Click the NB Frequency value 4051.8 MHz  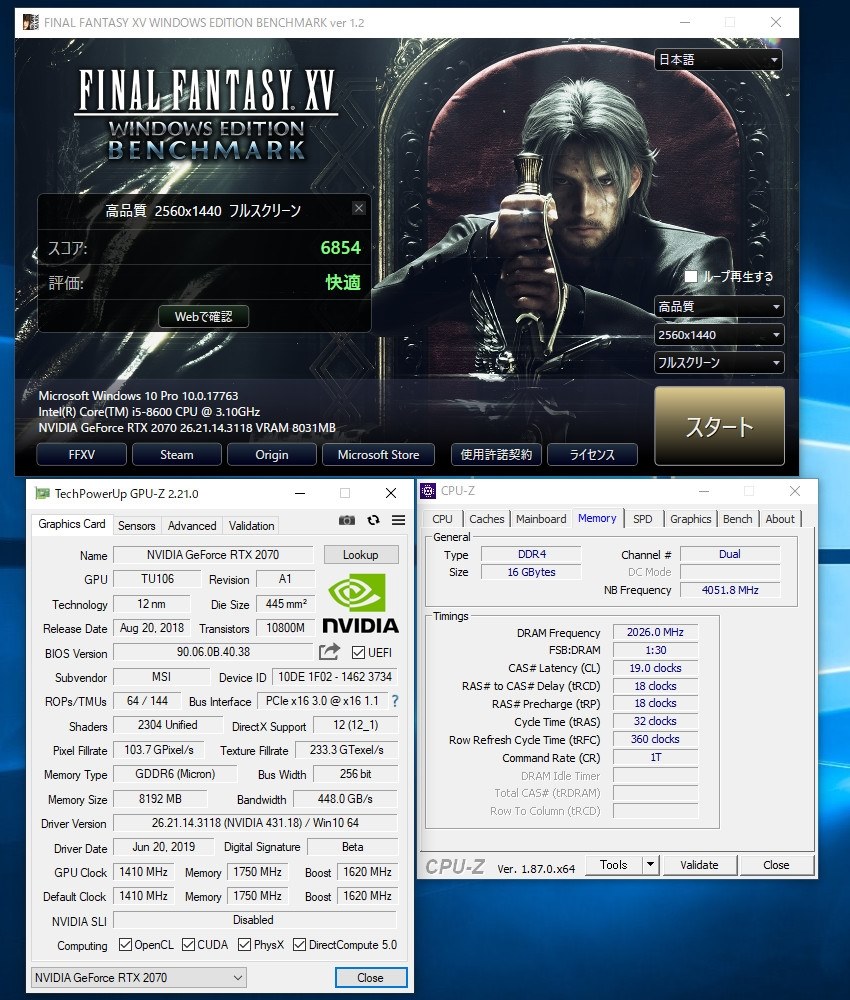(x=730, y=590)
